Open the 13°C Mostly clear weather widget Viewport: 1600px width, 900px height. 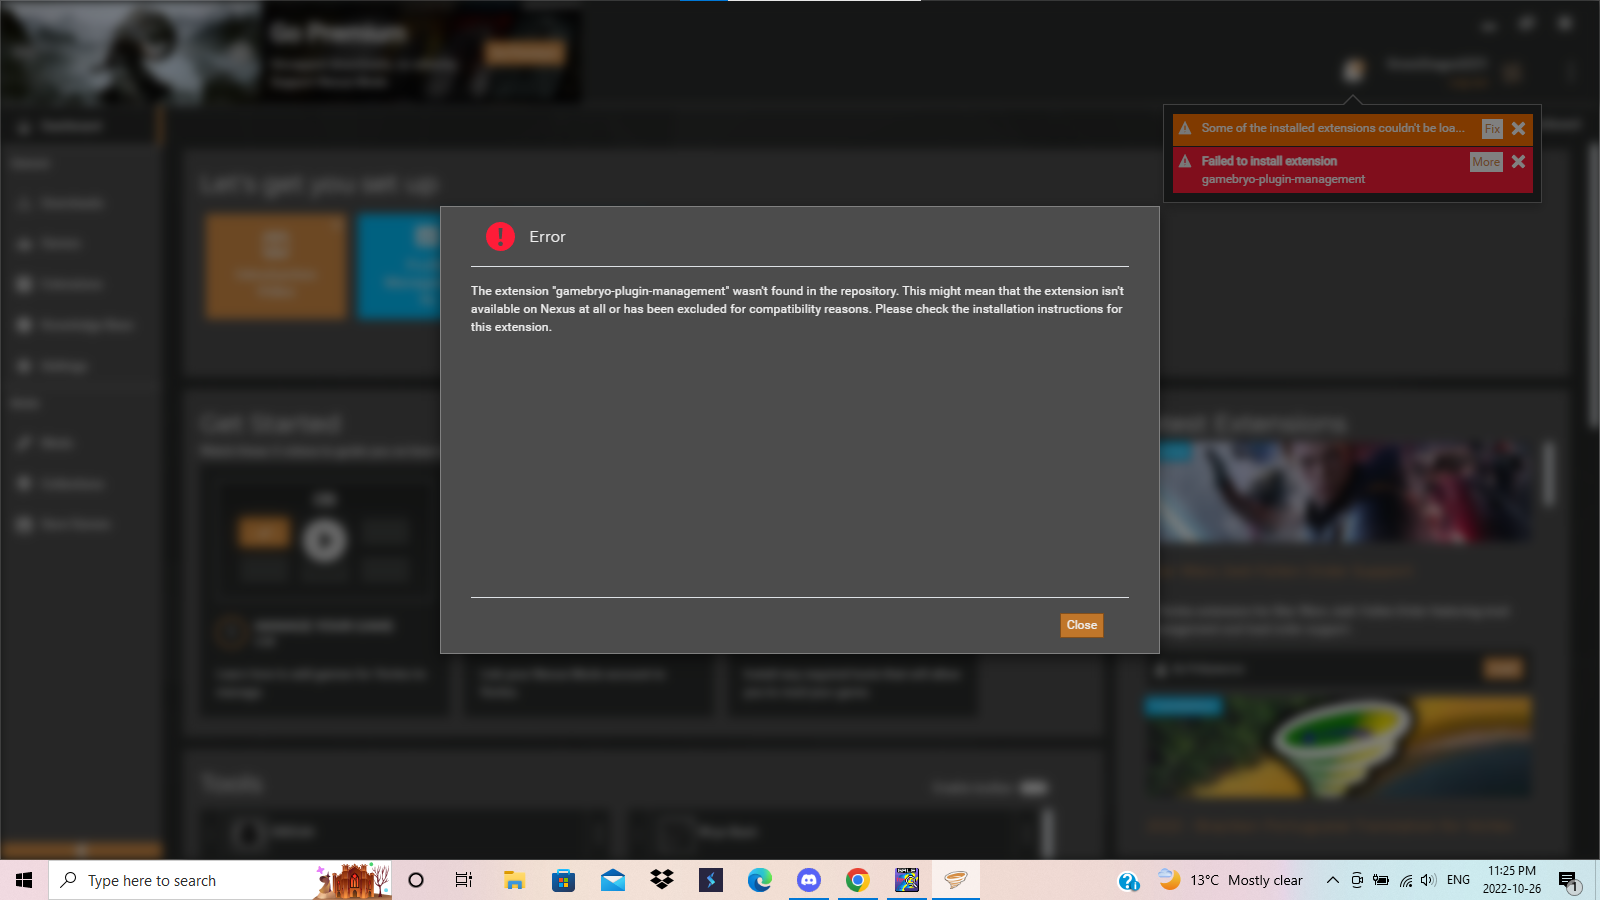(1230, 880)
